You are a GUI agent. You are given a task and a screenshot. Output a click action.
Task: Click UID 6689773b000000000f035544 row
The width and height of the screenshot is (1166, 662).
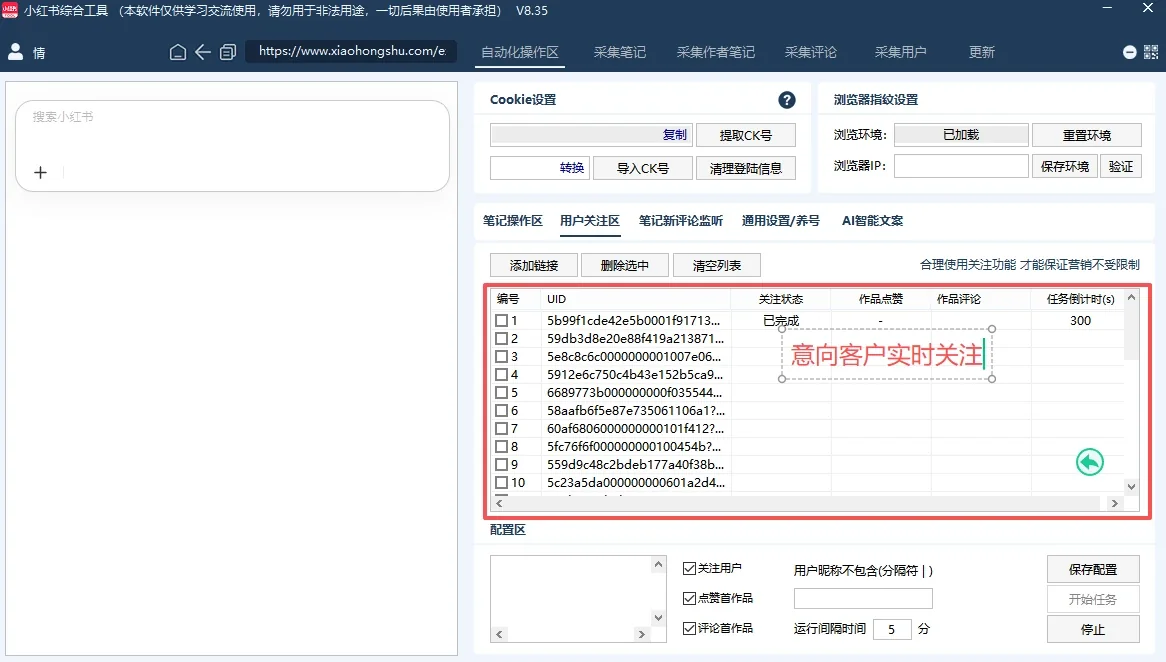(x=634, y=393)
